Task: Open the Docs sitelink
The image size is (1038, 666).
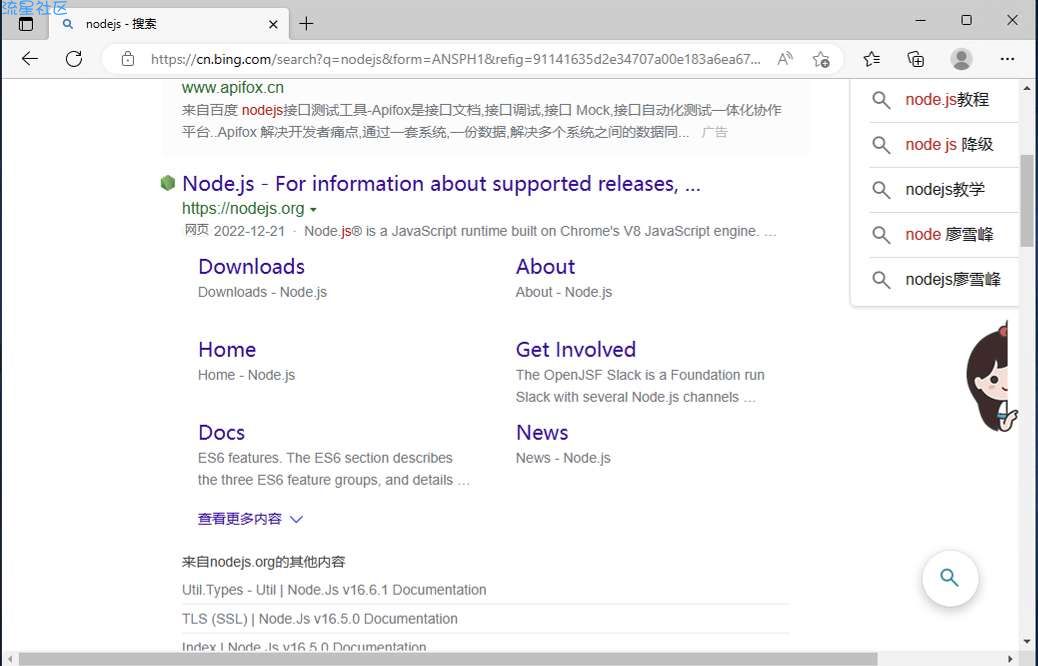Action: click(x=221, y=432)
